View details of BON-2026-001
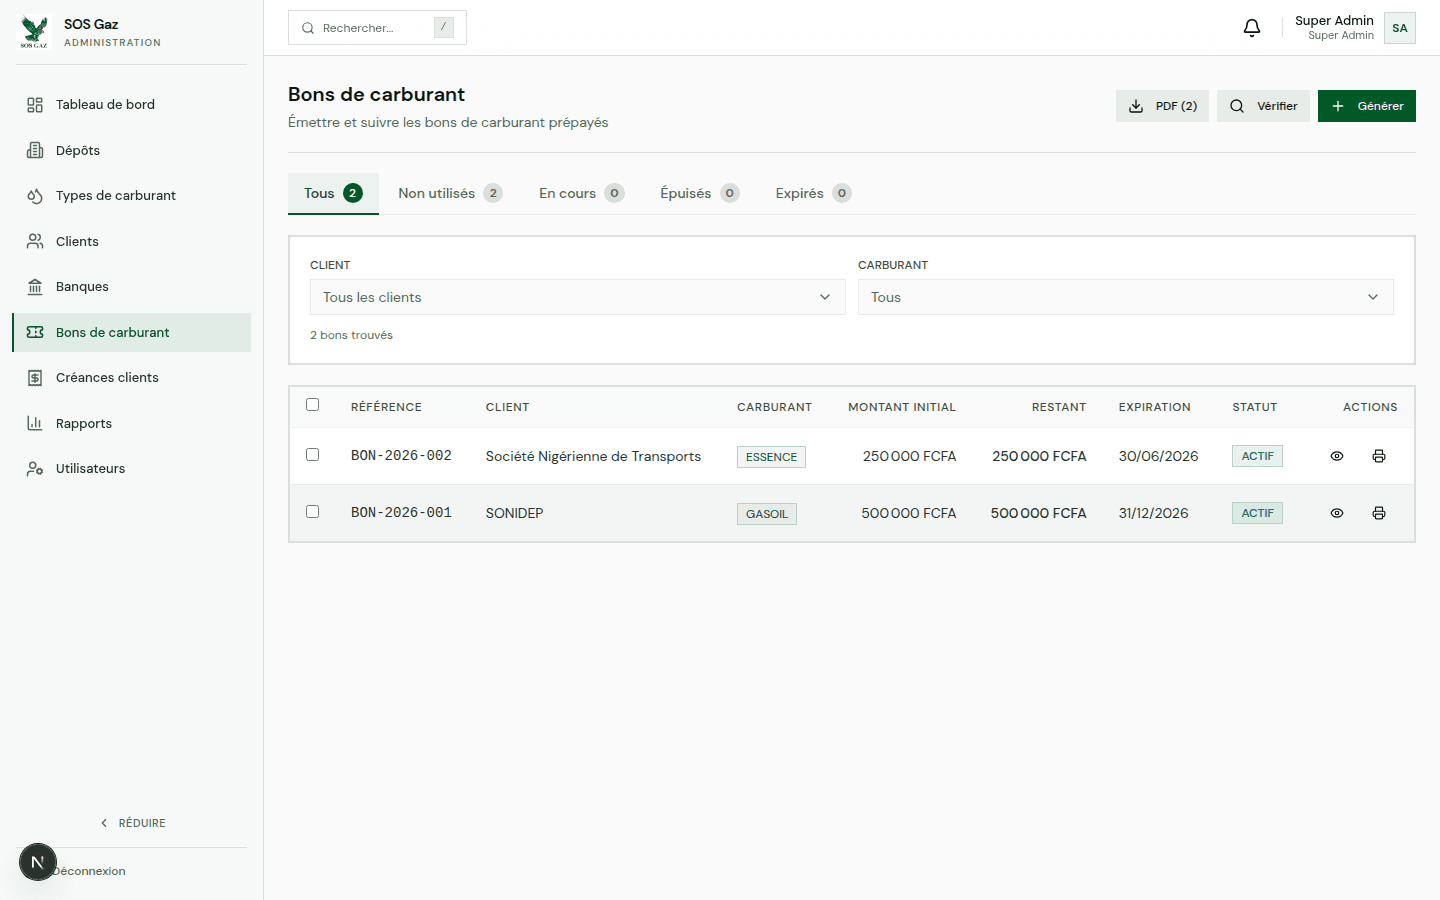The width and height of the screenshot is (1440, 900). click(x=1337, y=513)
